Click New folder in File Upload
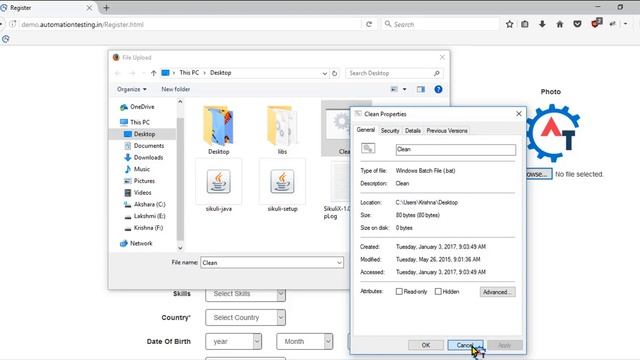 [x=176, y=89]
